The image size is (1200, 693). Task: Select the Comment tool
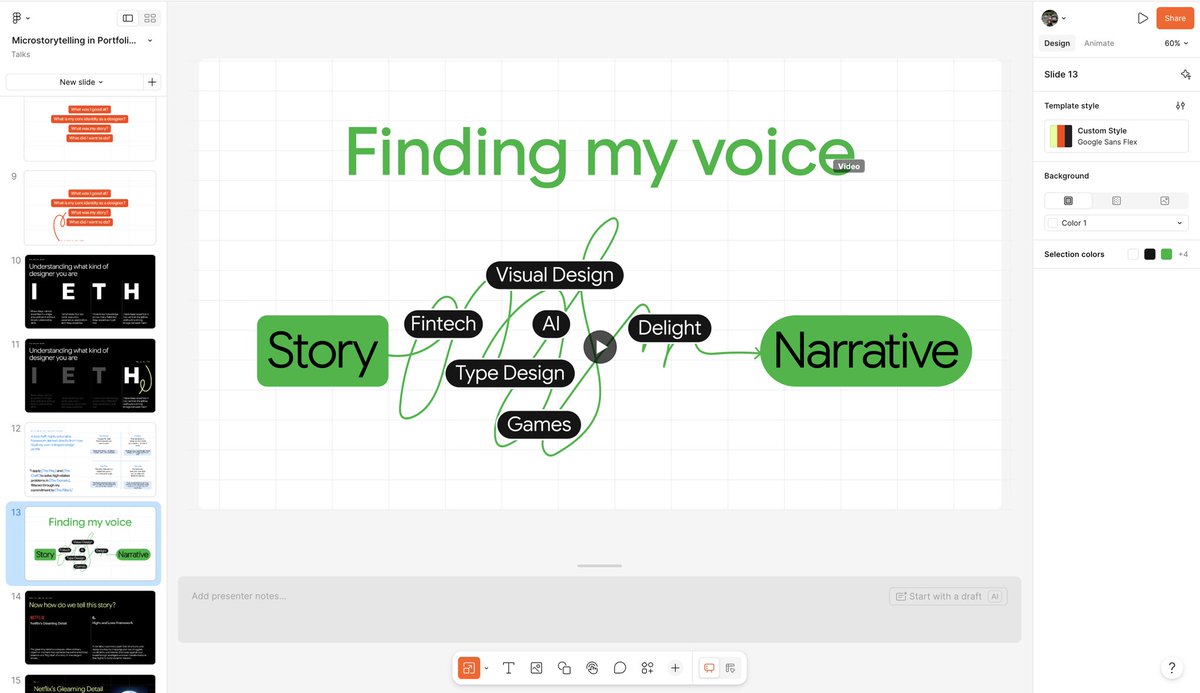[620, 668]
